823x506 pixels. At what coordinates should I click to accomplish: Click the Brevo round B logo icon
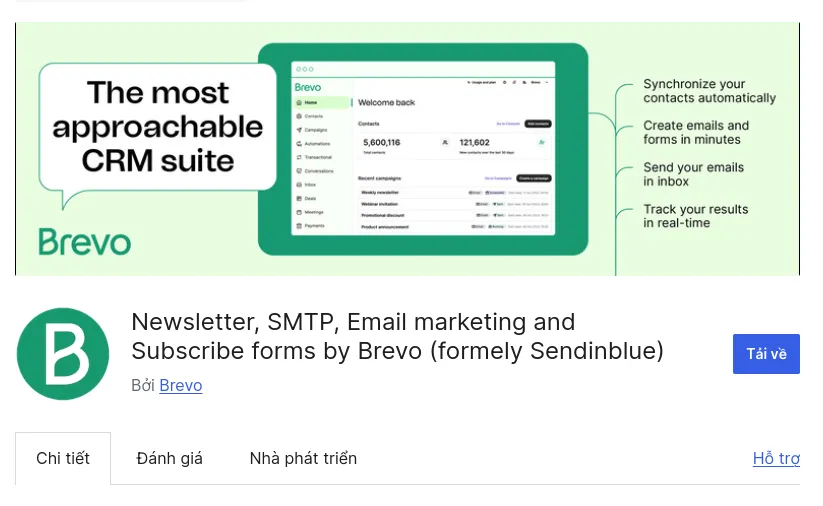pos(63,354)
